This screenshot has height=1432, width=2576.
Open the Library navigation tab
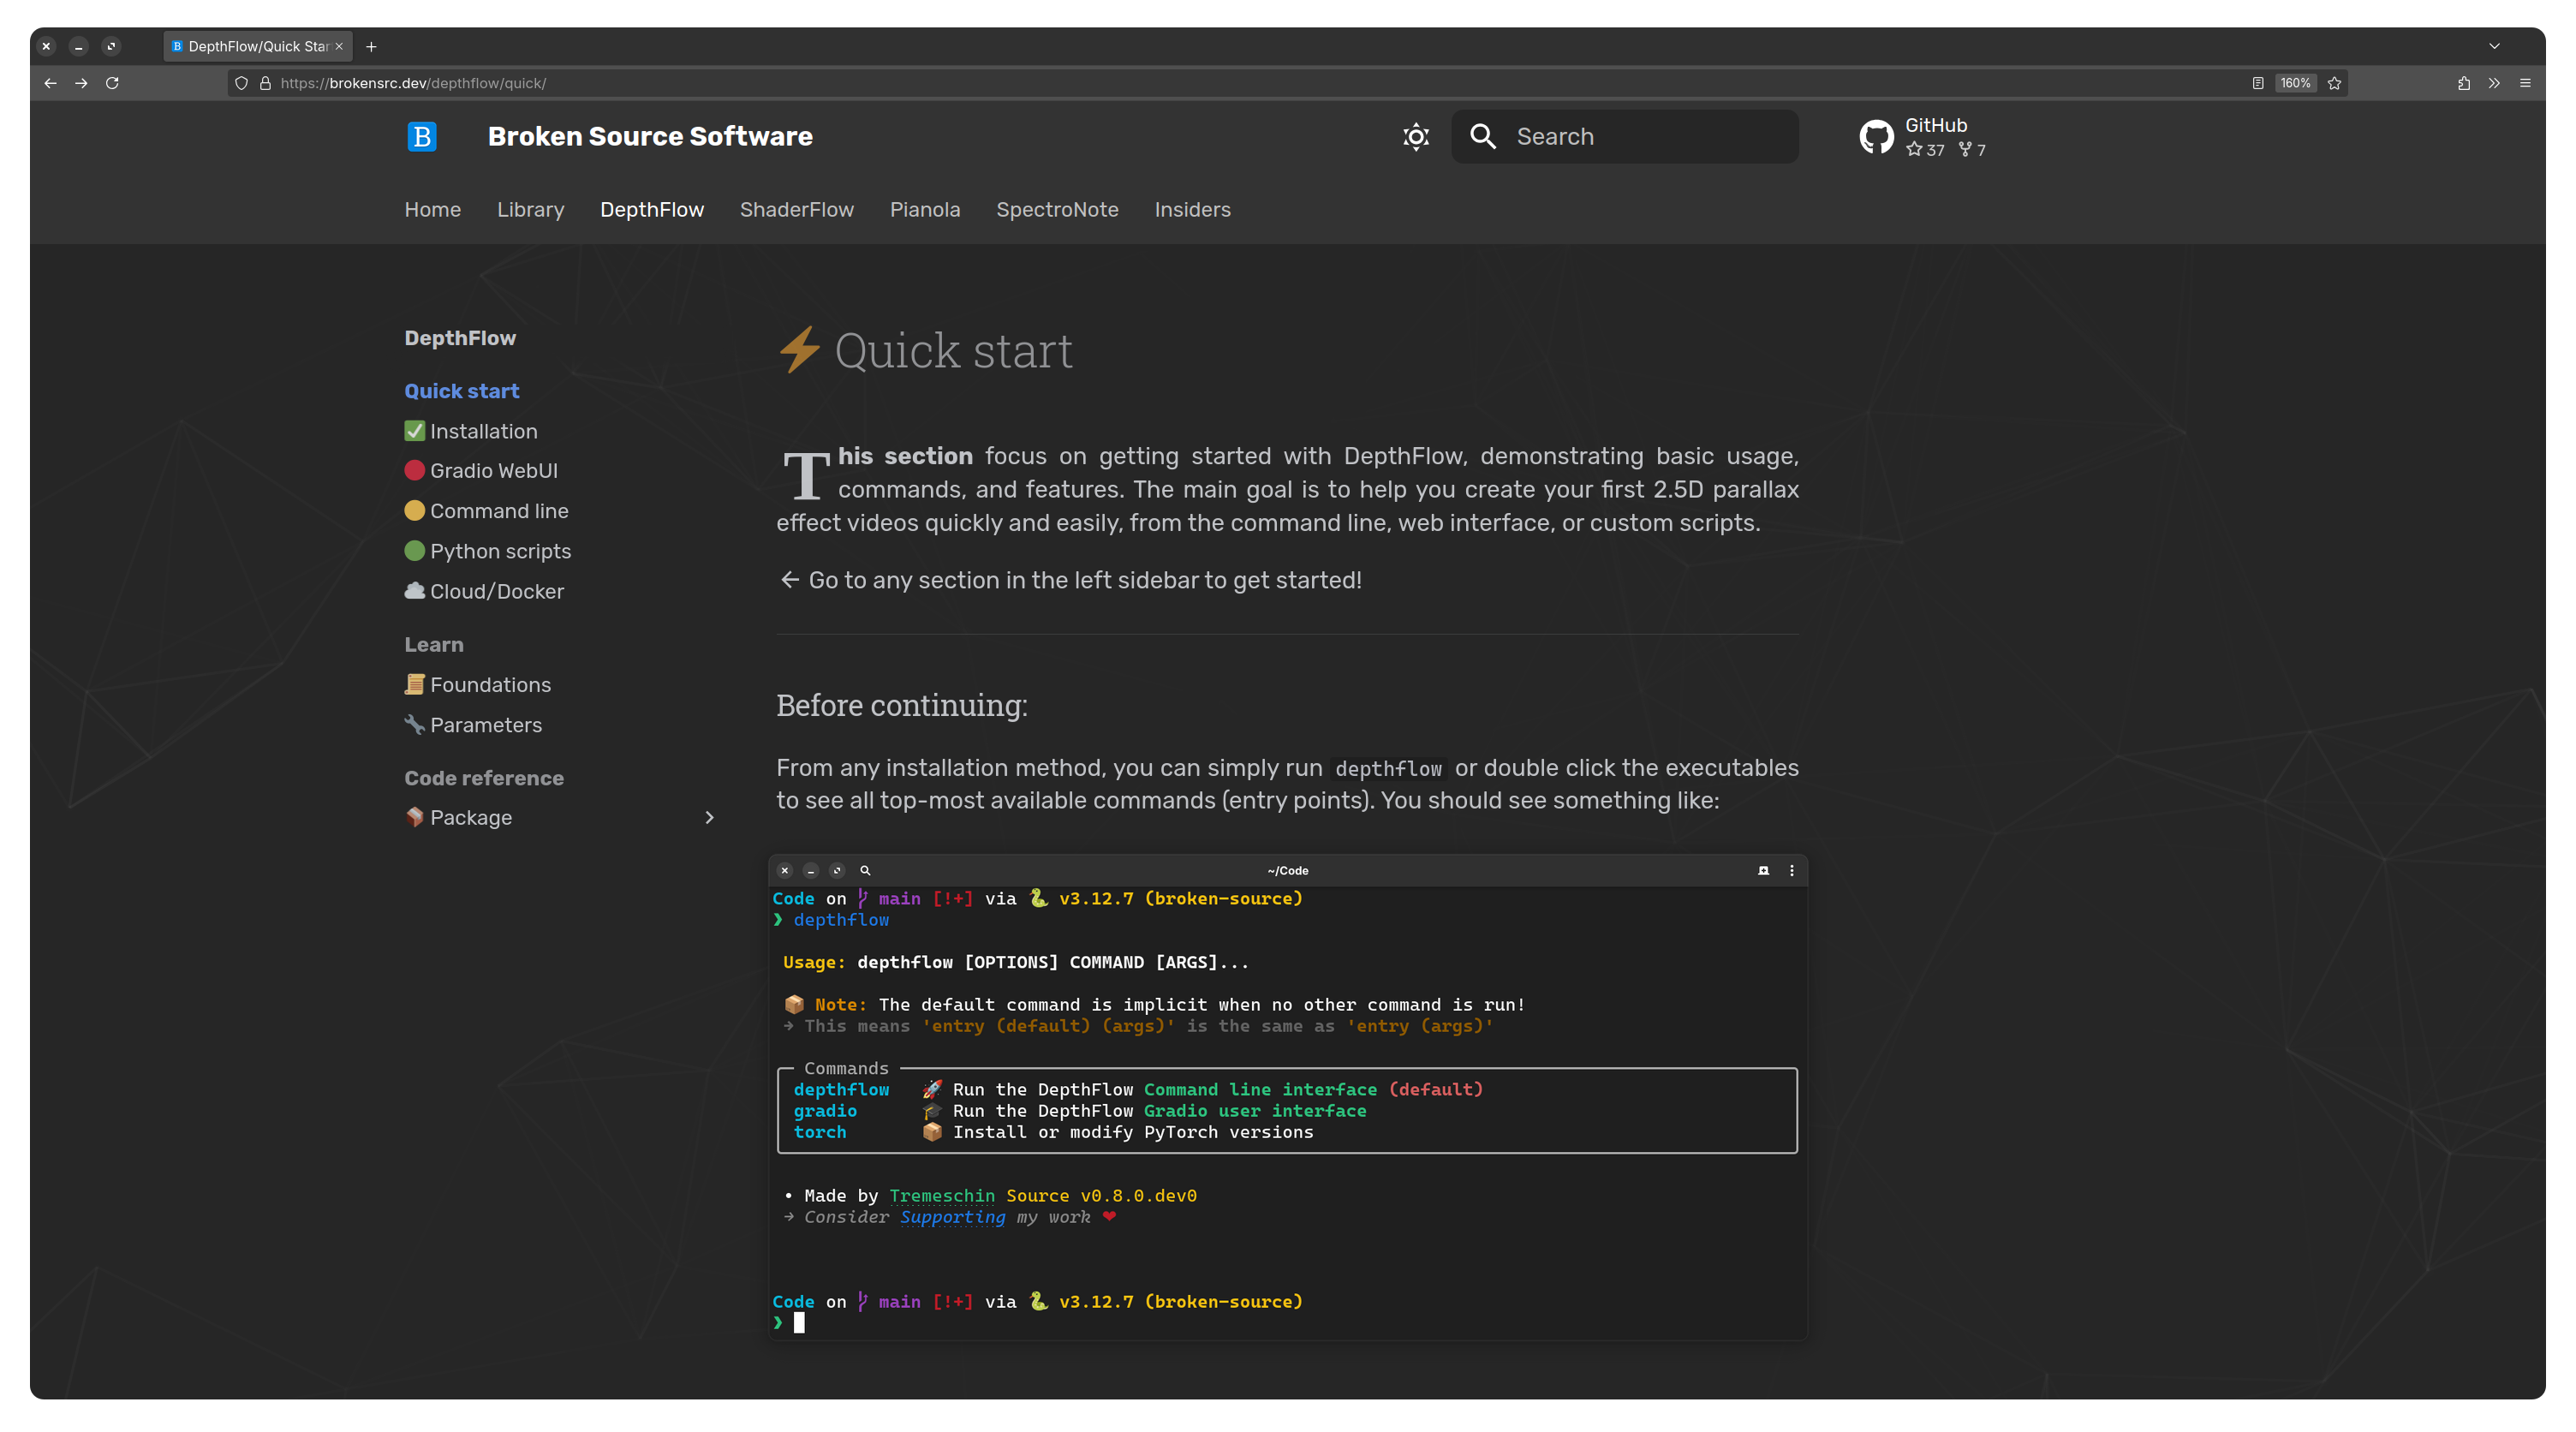point(530,209)
